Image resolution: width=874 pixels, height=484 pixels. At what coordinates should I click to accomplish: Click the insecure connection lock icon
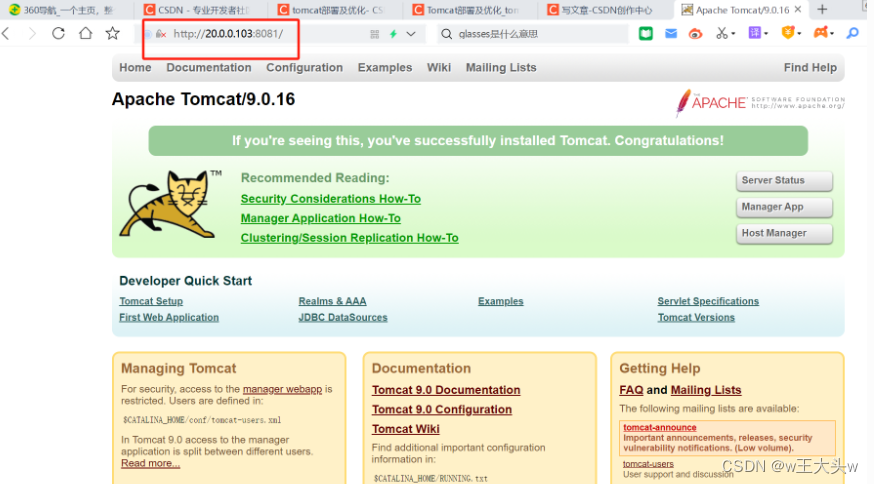click(161, 34)
